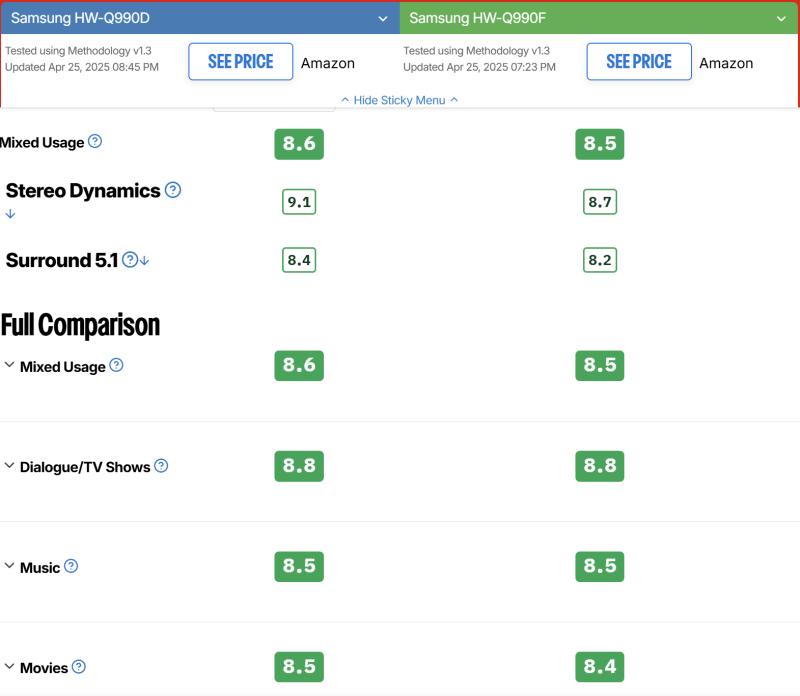
Task: Click the Full Comparison heading
Action: (x=80, y=325)
